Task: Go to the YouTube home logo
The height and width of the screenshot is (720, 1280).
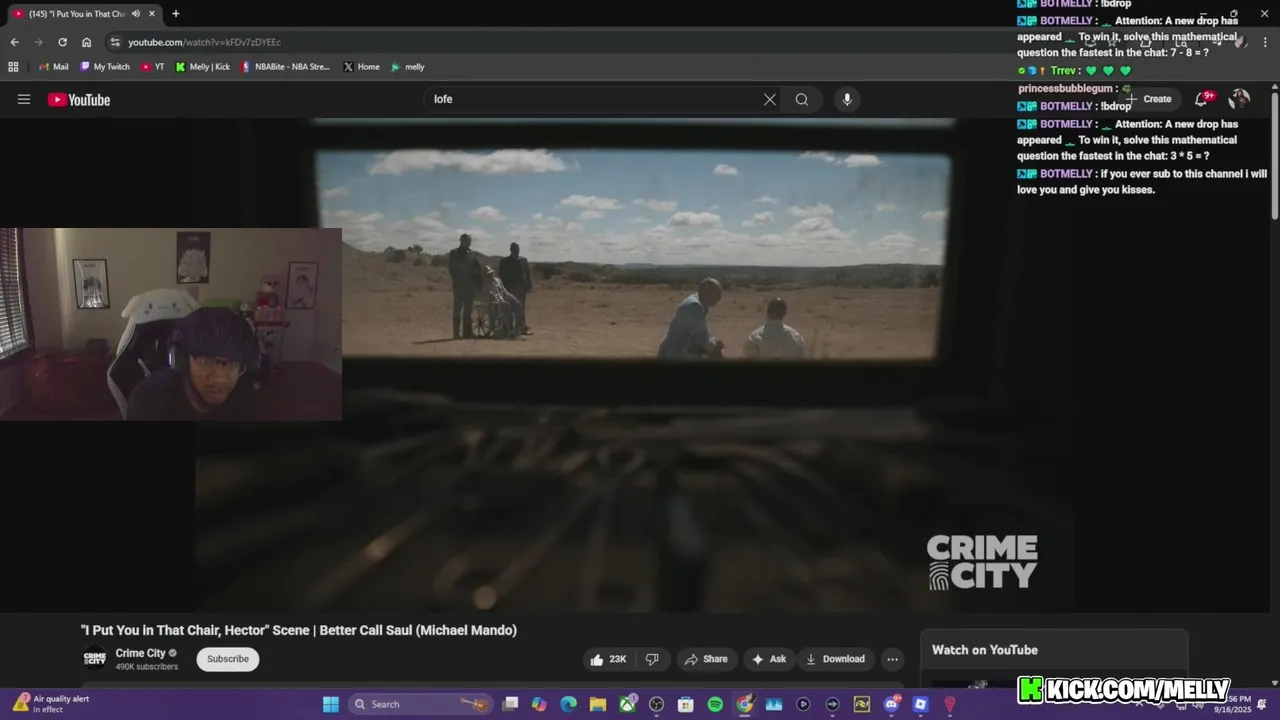Action: point(79,99)
